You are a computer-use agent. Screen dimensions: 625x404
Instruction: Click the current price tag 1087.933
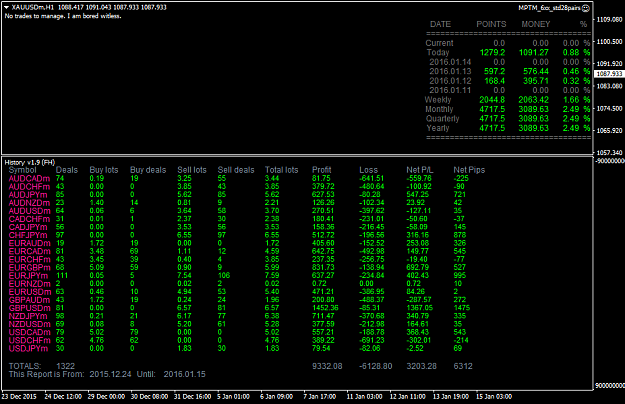[609, 74]
